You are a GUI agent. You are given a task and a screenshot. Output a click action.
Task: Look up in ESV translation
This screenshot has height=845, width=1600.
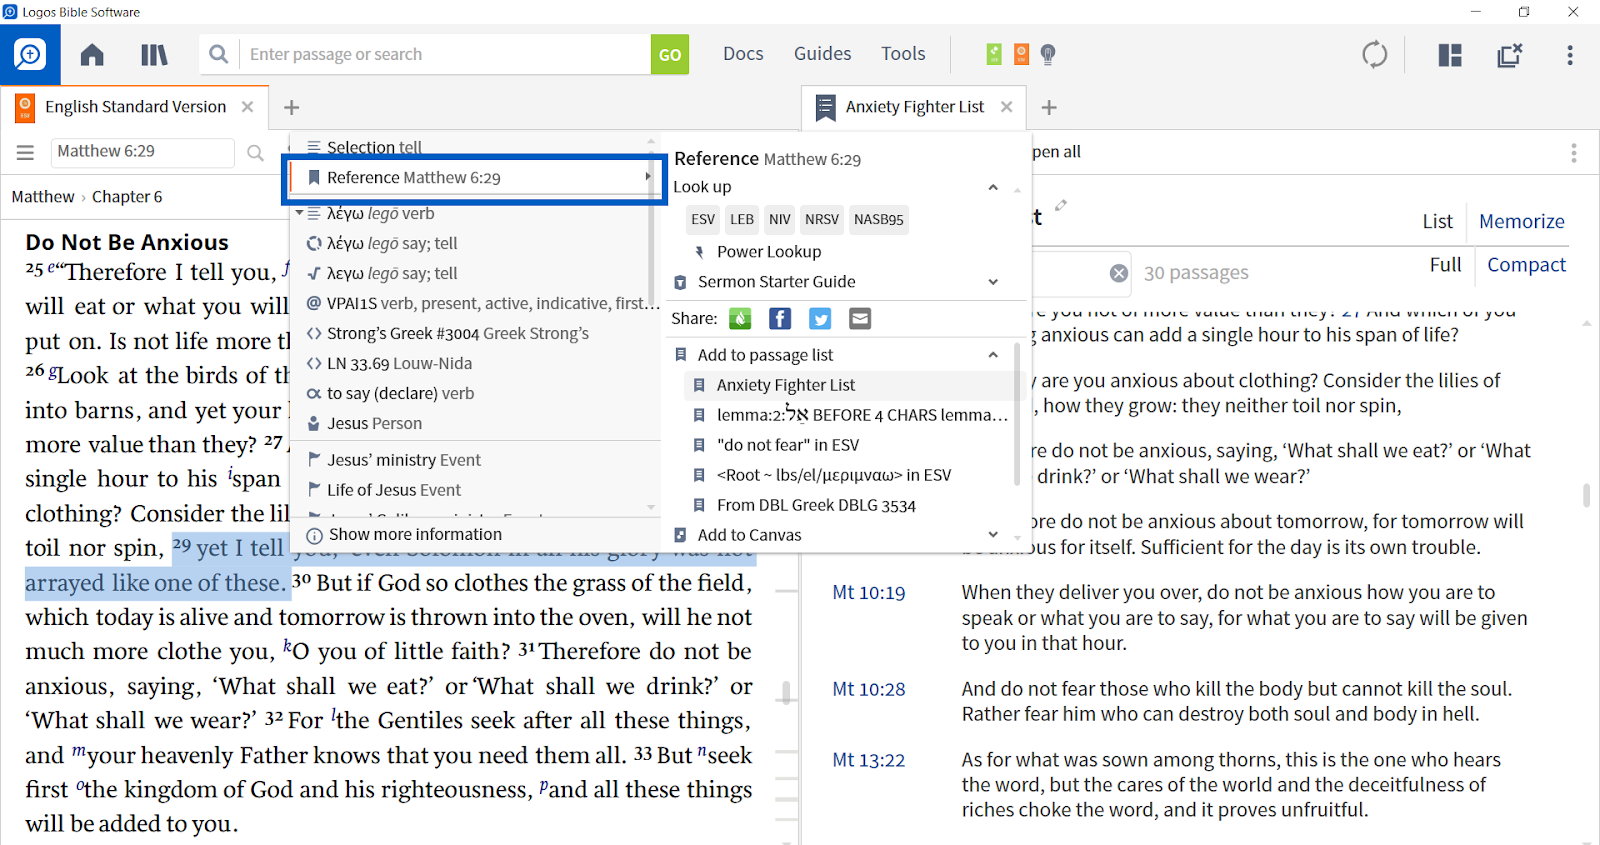[703, 219]
